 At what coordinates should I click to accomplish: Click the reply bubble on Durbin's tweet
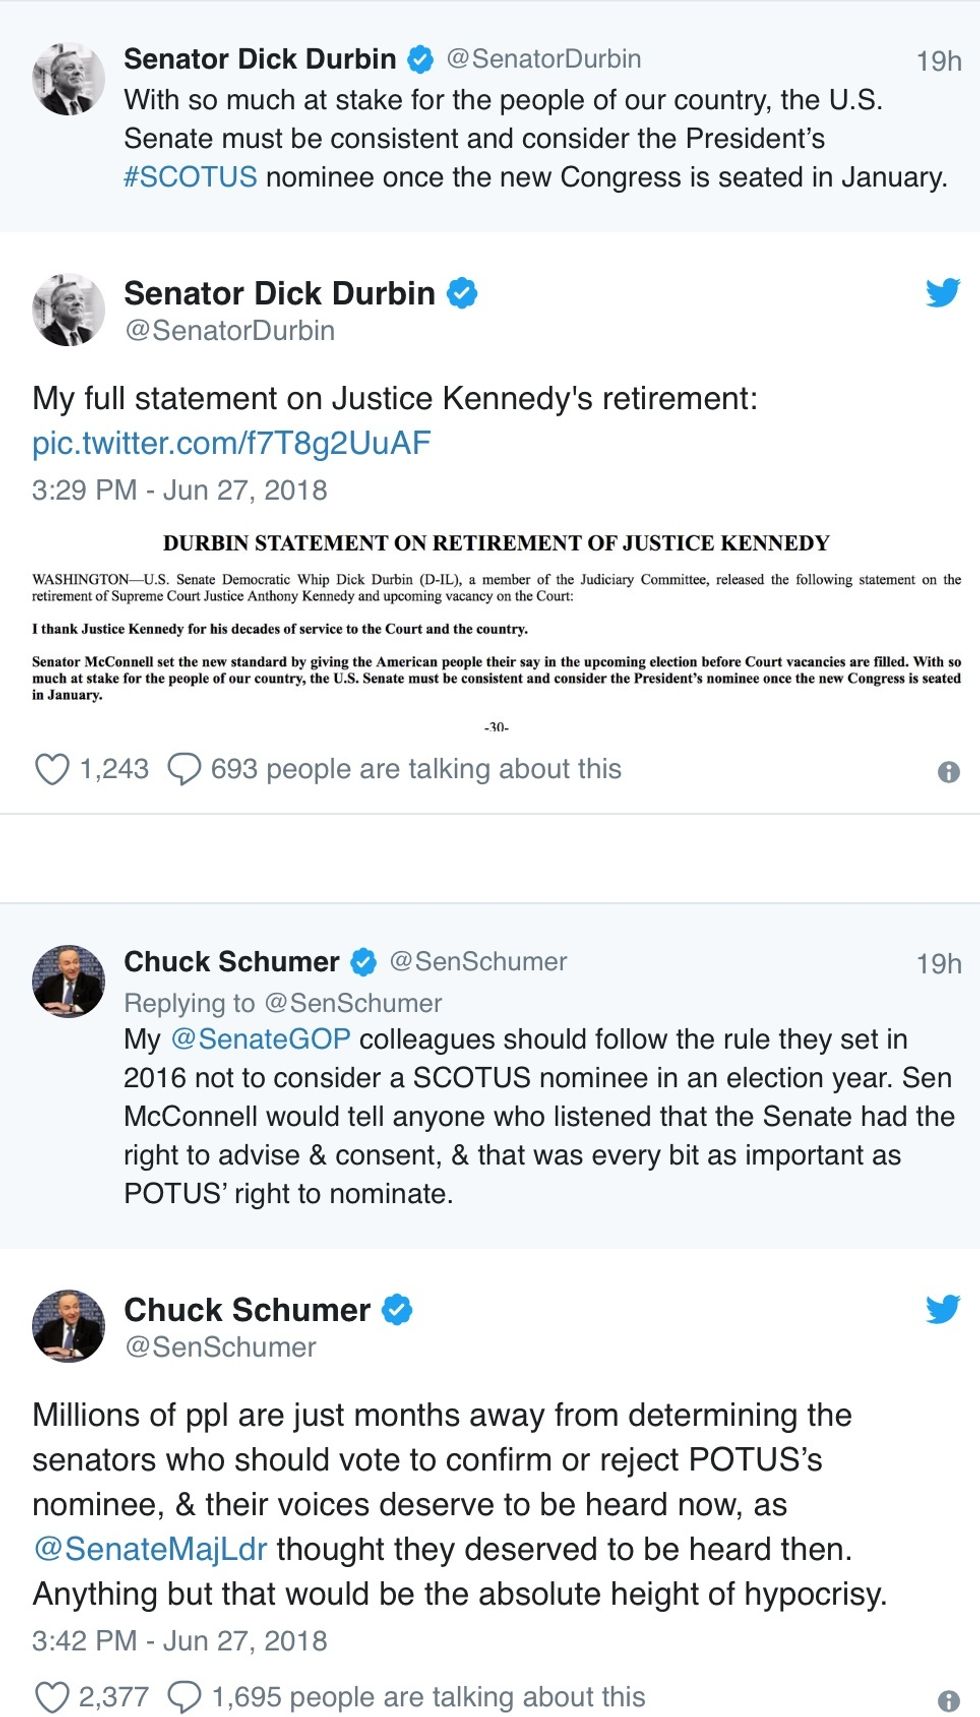tap(184, 769)
